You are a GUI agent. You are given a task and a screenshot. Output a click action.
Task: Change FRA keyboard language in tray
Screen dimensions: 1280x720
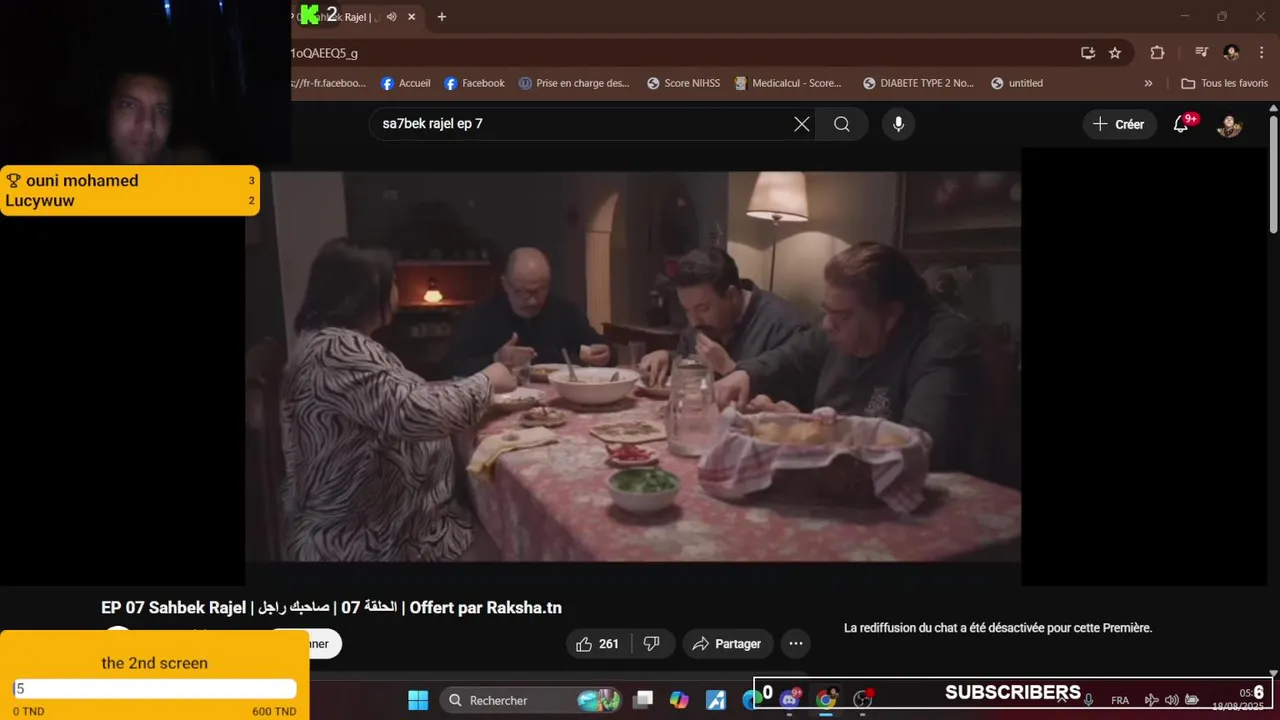1120,700
